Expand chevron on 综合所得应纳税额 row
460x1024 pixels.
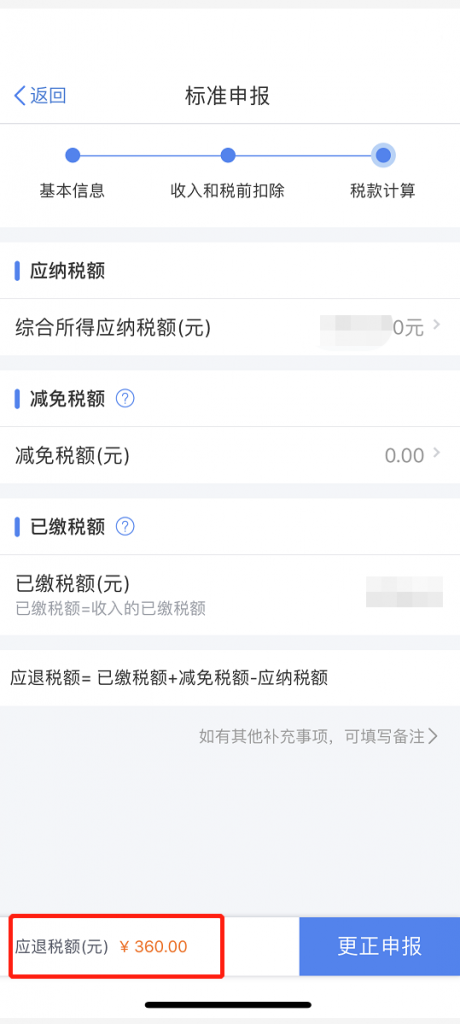click(436, 326)
